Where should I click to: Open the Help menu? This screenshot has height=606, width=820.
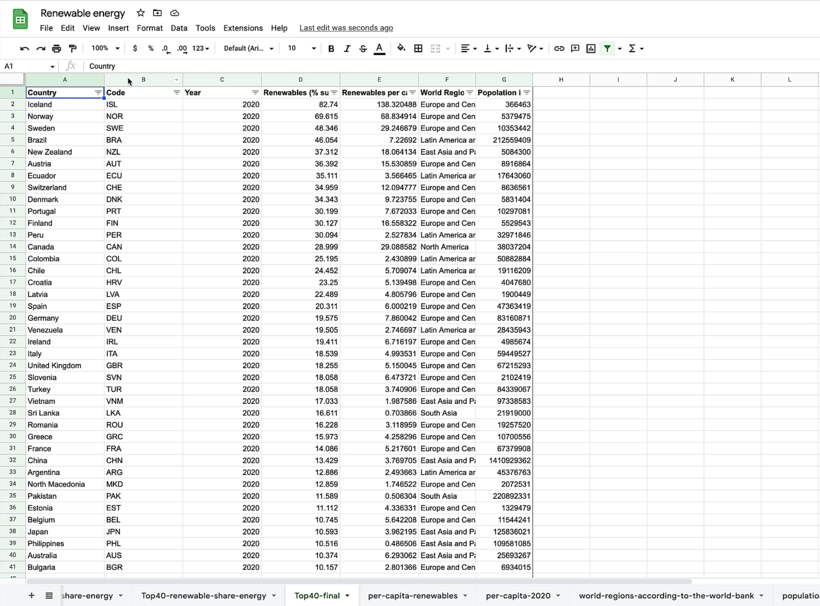[x=279, y=28]
